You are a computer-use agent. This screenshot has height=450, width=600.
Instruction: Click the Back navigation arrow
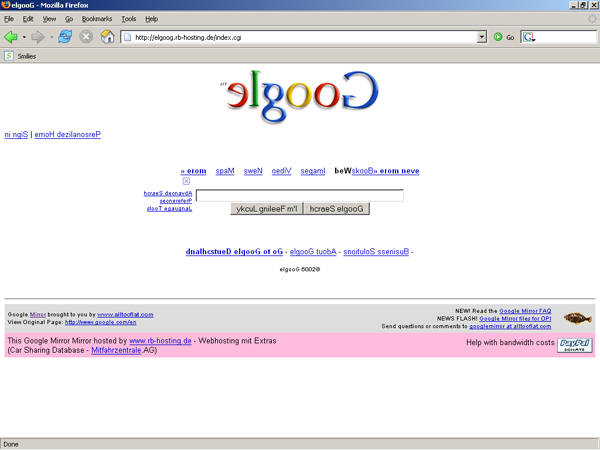11,37
